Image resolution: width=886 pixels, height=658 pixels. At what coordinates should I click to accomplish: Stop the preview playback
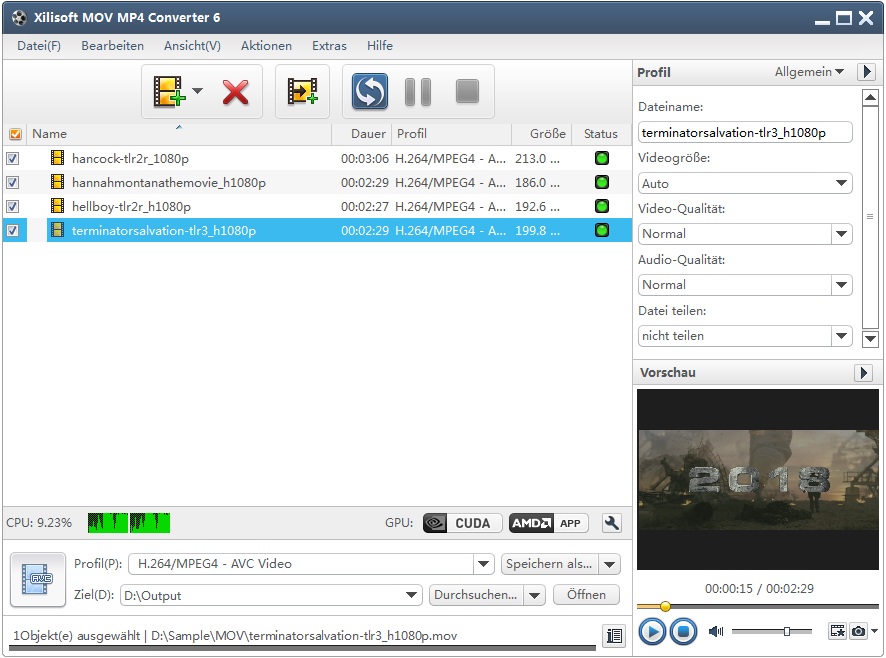pyautogui.click(x=683, y=631)
